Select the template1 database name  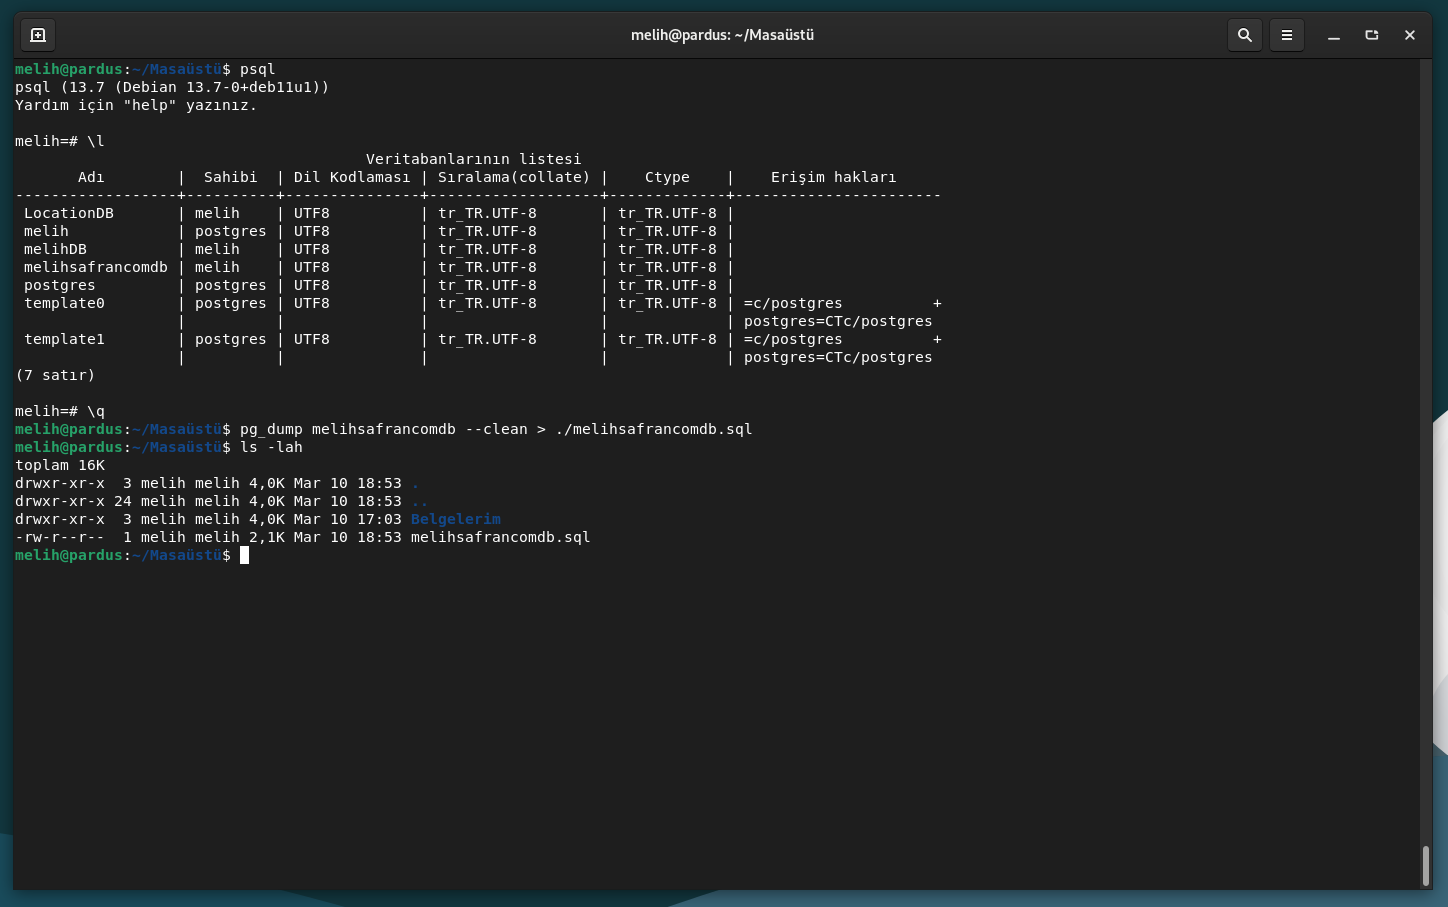click(x=64, y=339)
